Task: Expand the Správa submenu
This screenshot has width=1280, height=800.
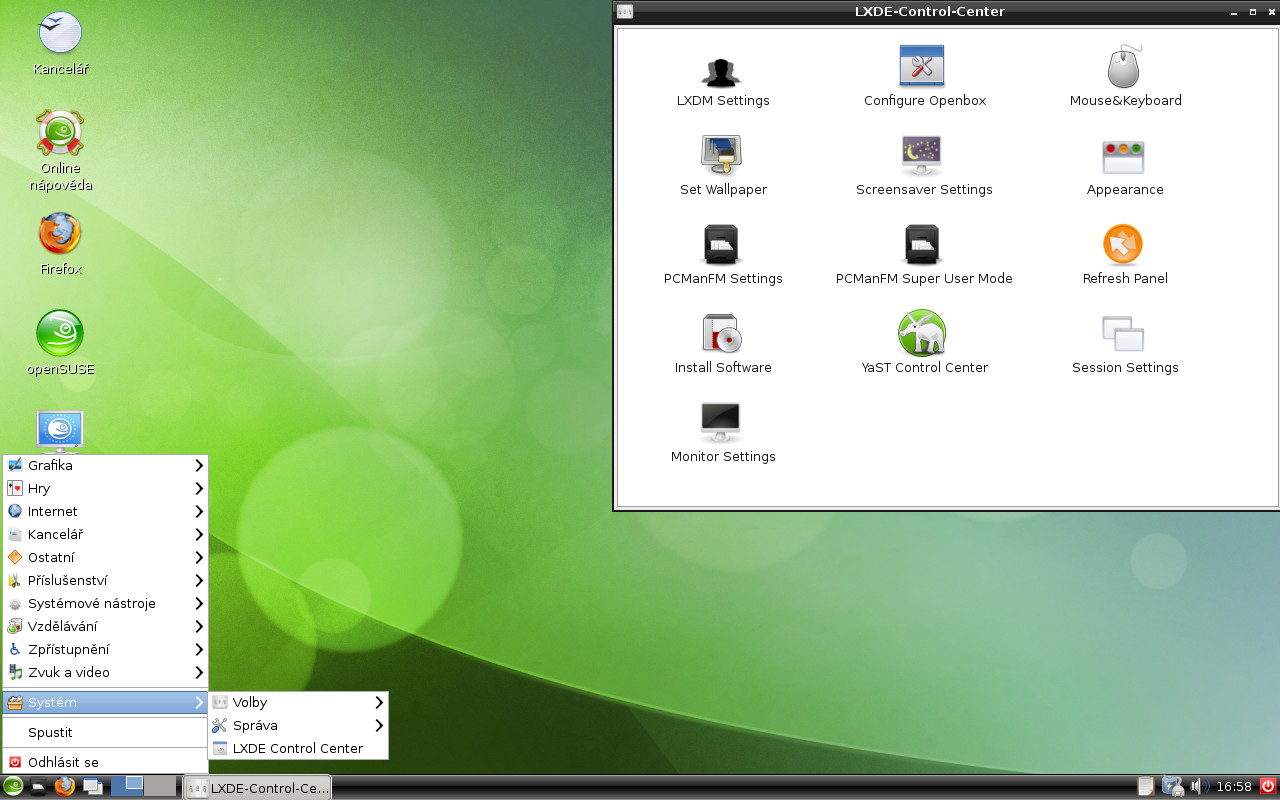Action: pos(298,726)
